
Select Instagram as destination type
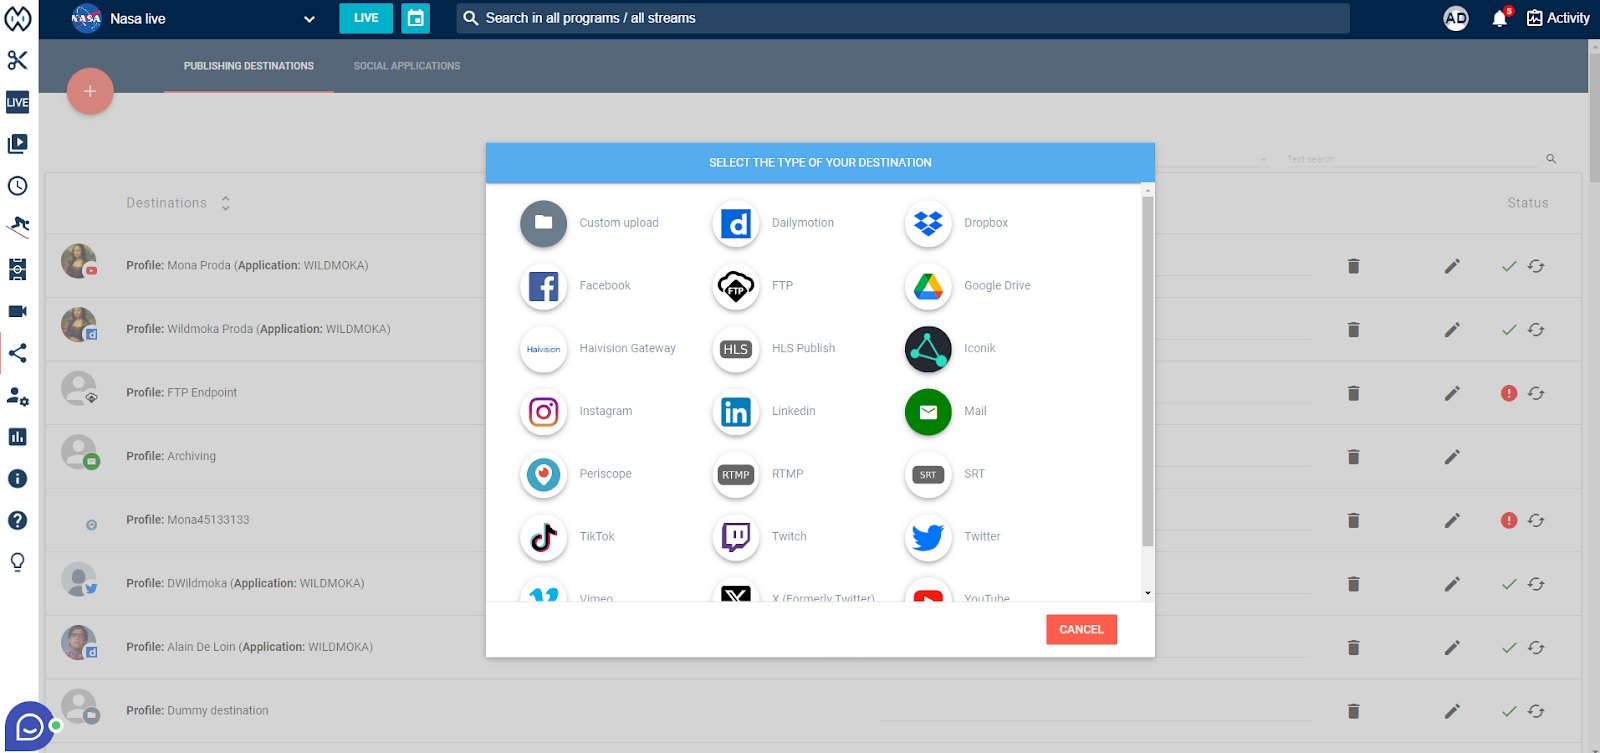pos(543,412)
